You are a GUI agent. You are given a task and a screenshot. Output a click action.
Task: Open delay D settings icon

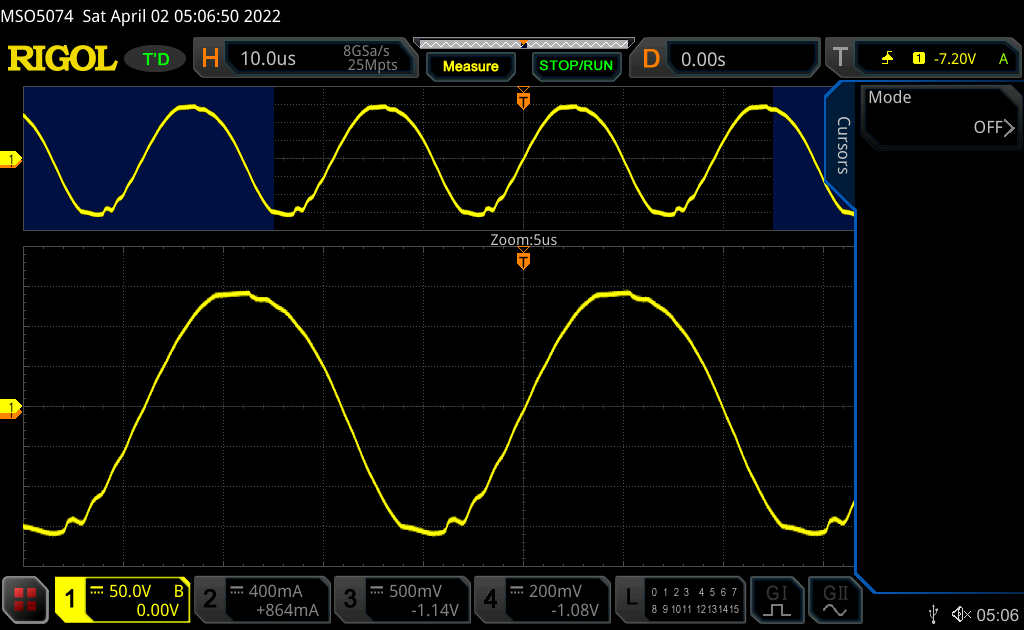[x=651, y=59]
